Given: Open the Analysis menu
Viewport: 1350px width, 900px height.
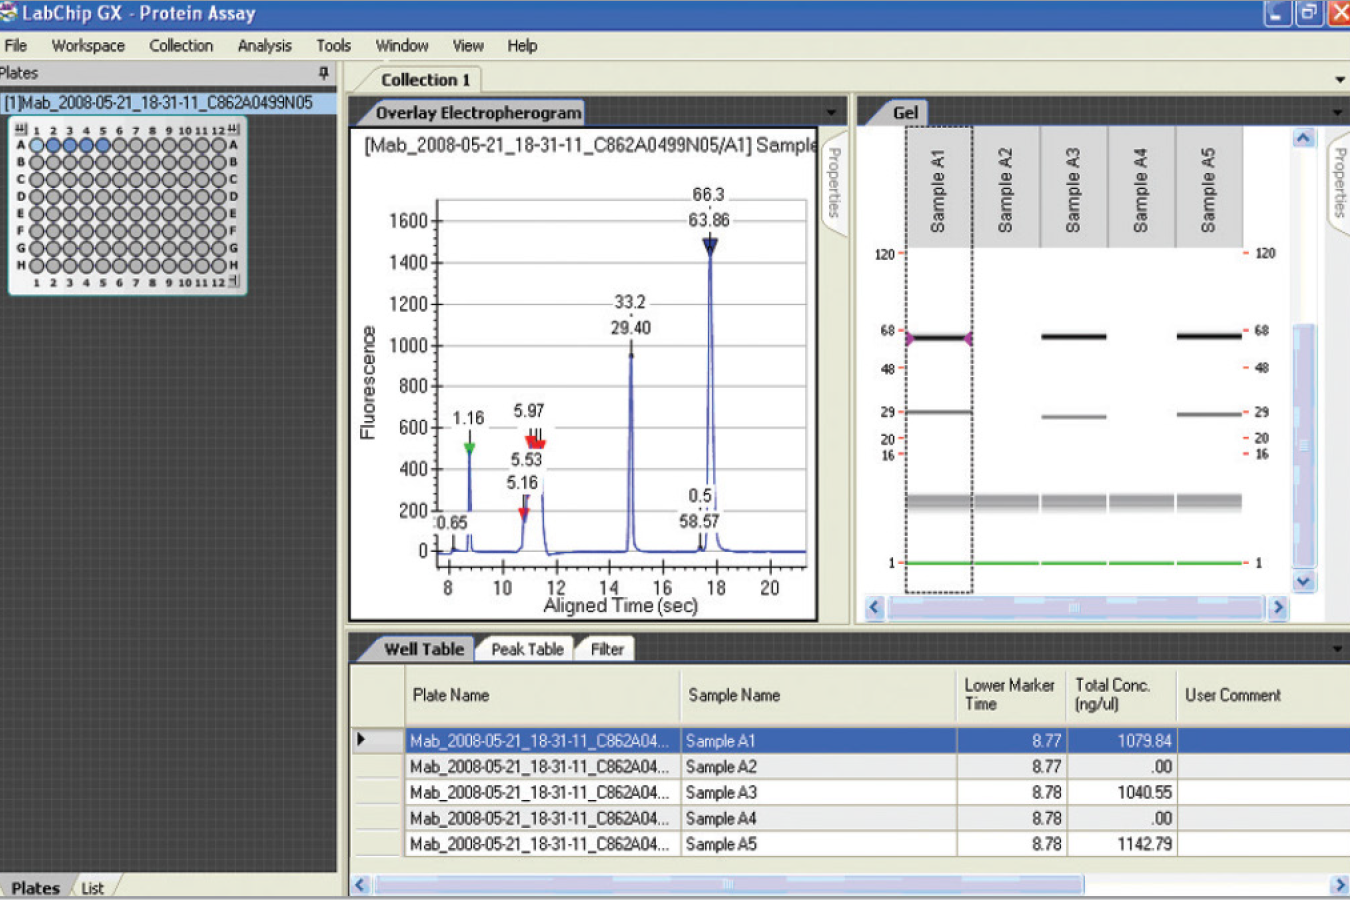Looking at the screenshot, I should pyautogui.click(x=264, y=45).
